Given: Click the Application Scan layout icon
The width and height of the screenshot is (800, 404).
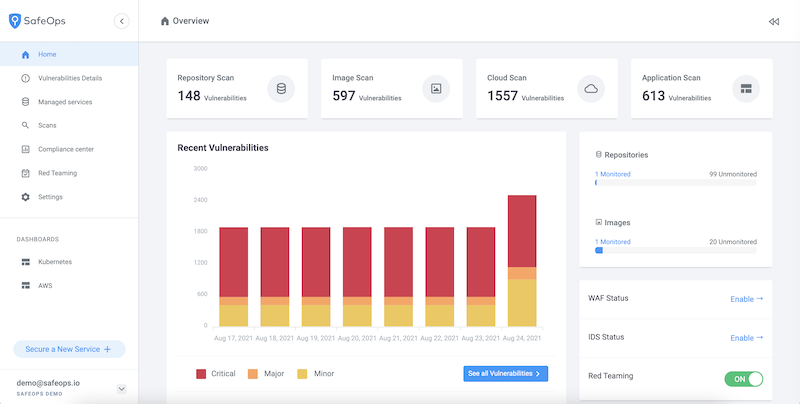Looking at the screenshot, I should point(746,89).
